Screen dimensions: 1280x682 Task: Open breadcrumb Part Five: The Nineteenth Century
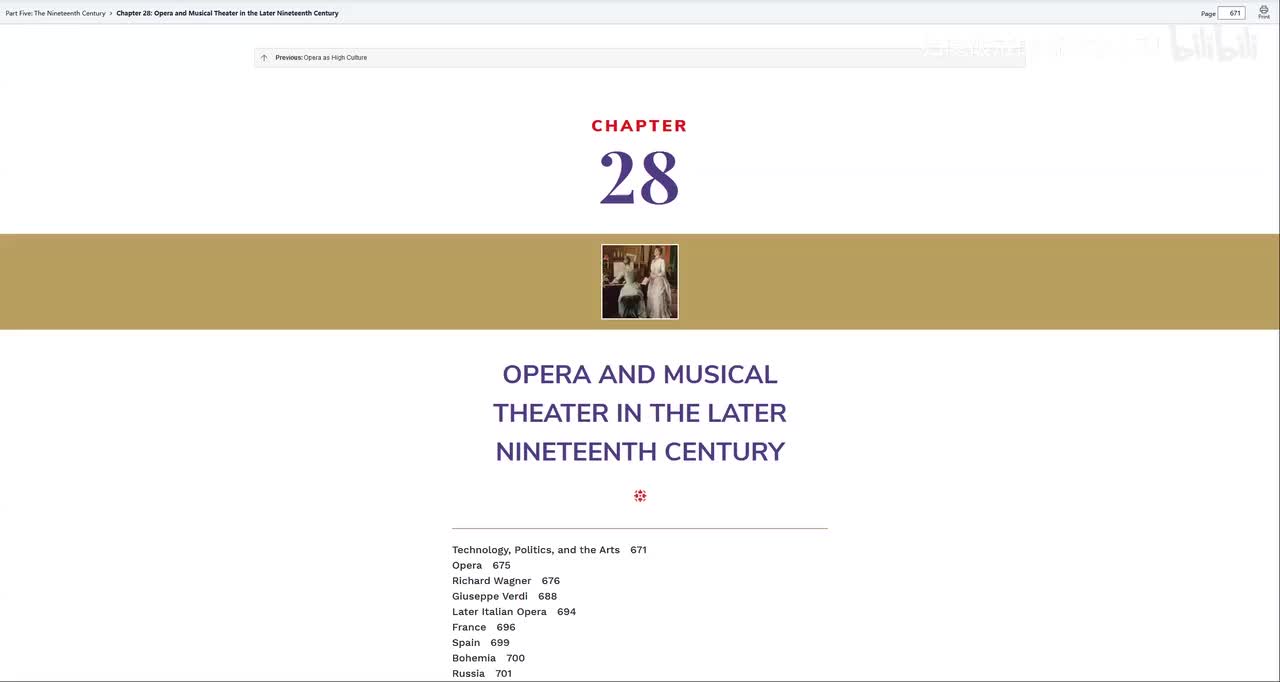tap(55, 13)
